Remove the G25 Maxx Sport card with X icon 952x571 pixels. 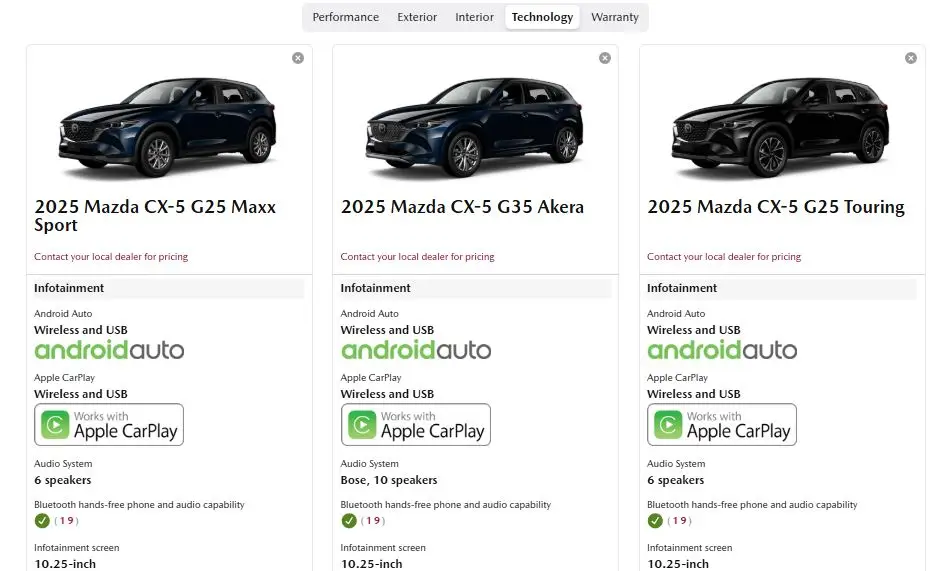click(x=298, y=58)
